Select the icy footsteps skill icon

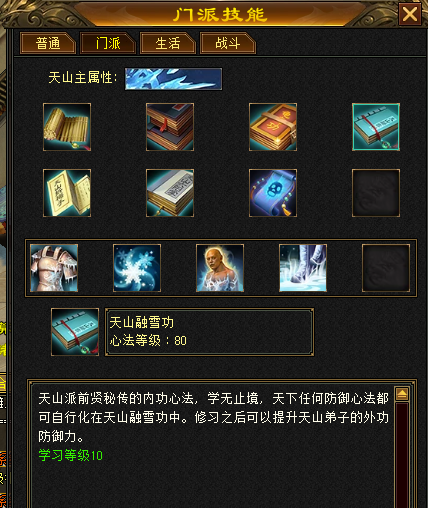coord(303,268)
